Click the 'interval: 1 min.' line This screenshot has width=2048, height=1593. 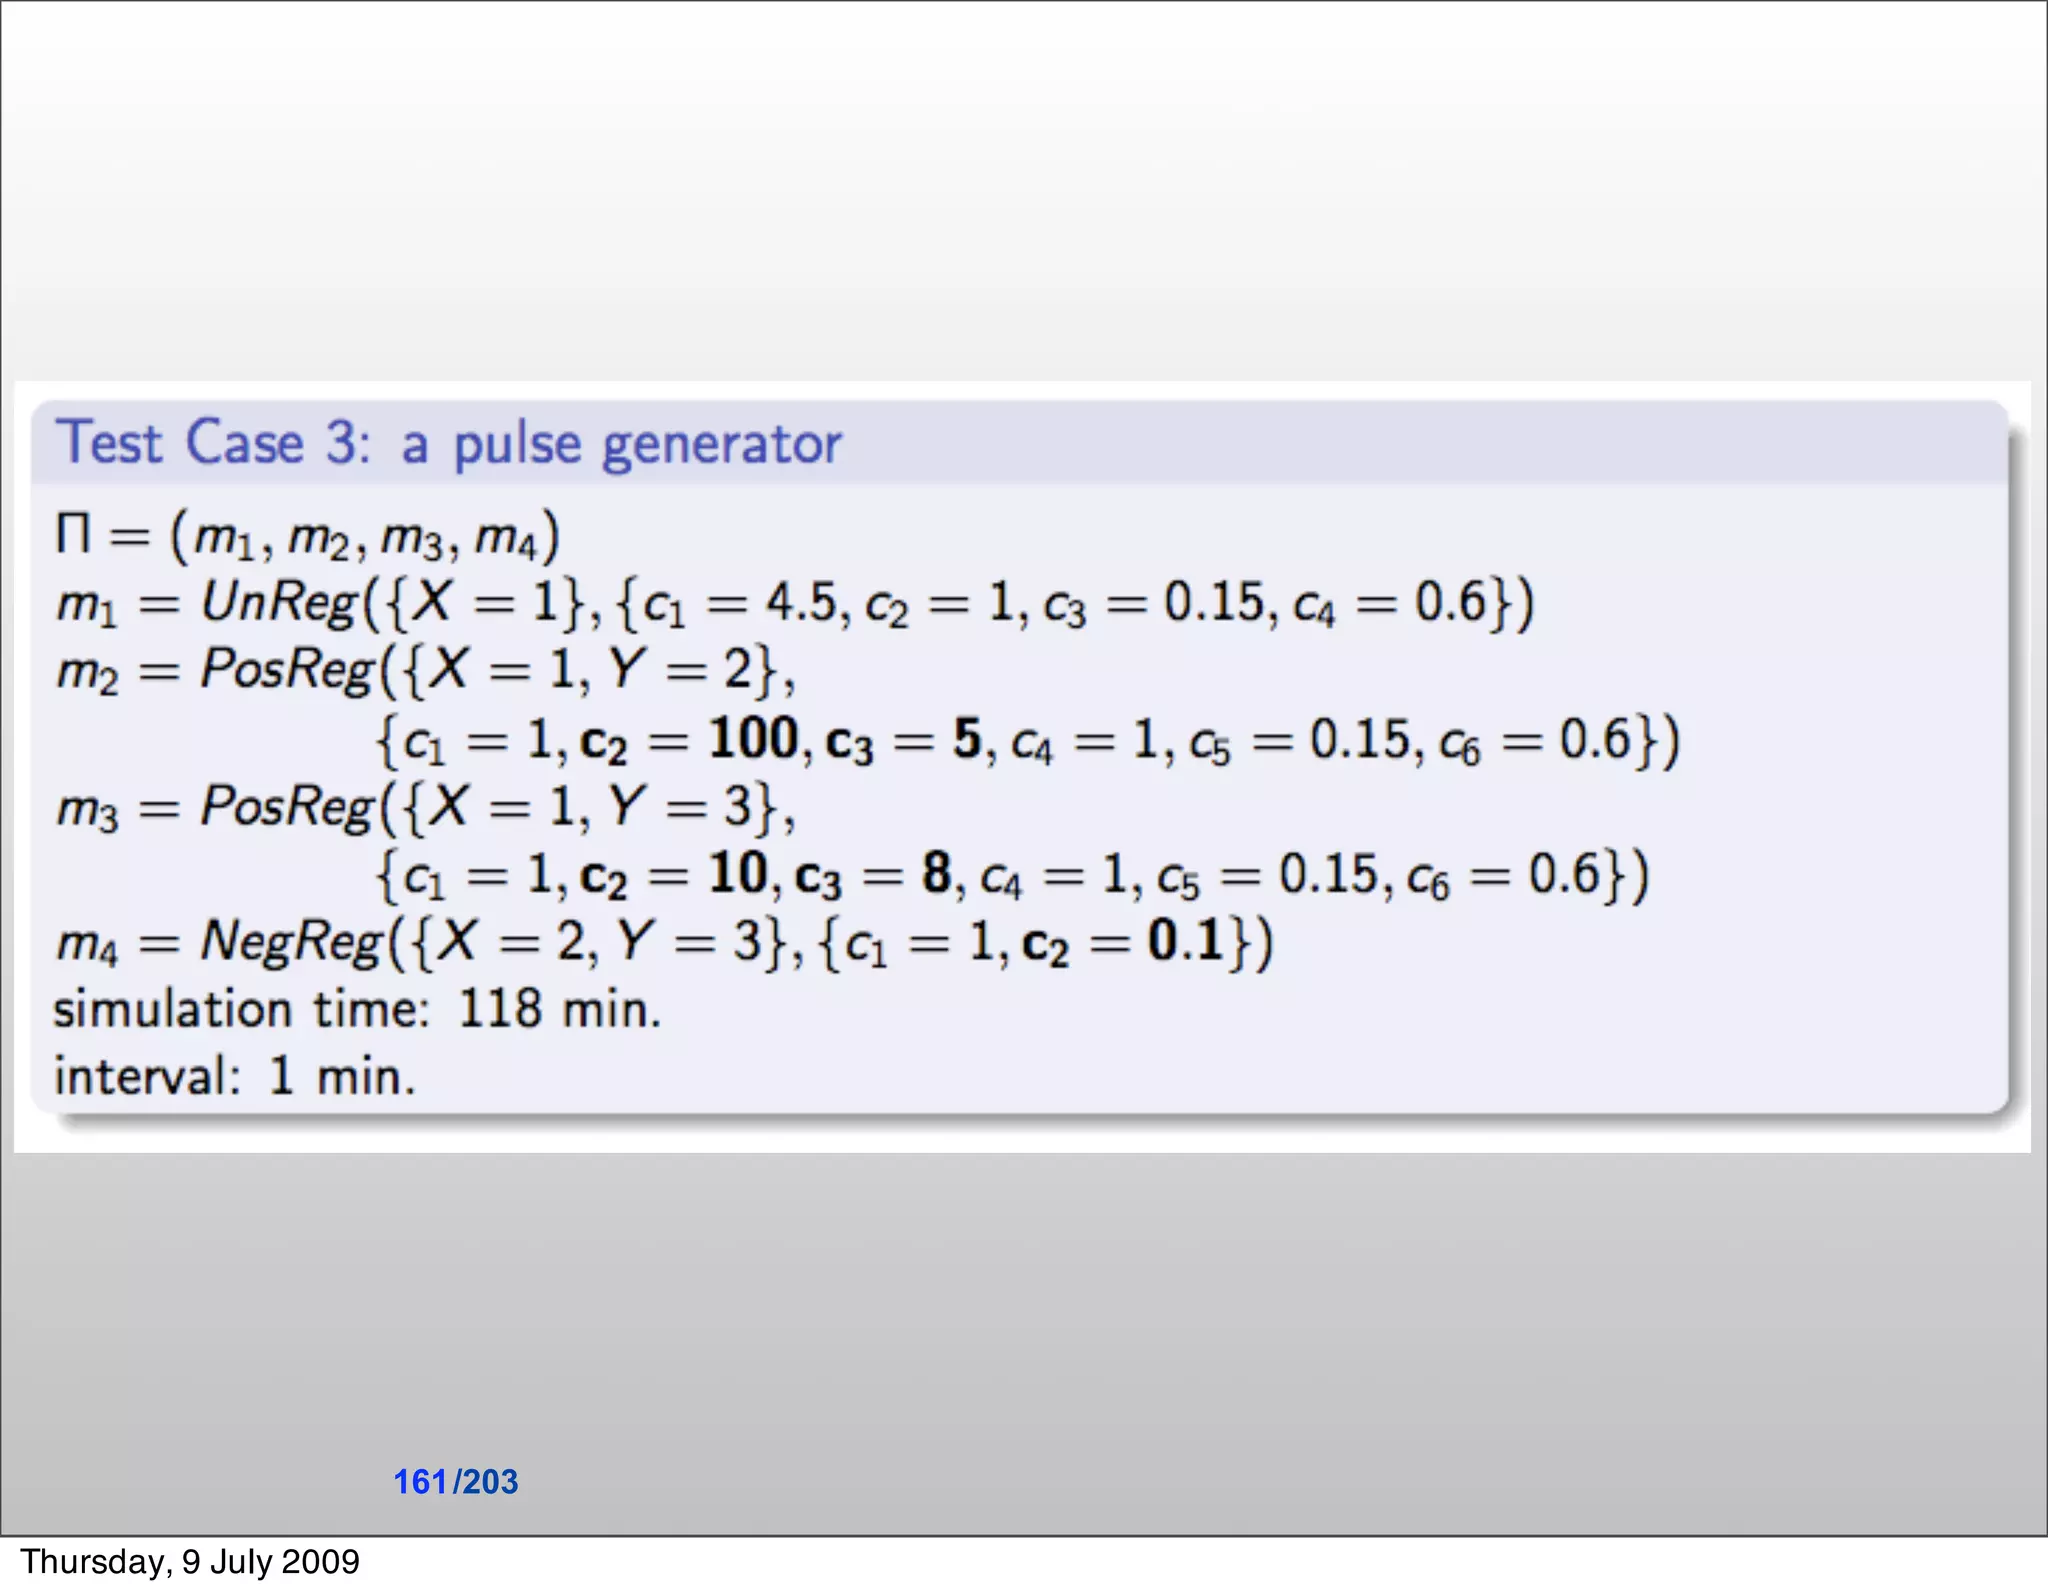[234, 1077]
